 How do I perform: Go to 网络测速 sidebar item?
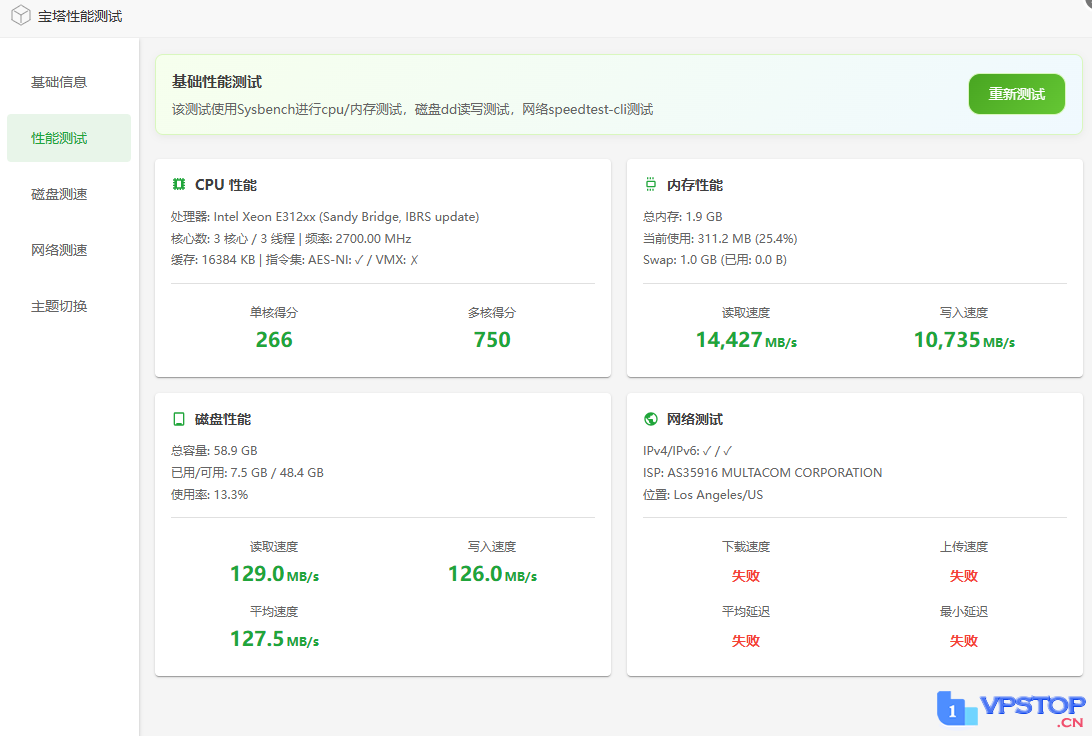(59, 250)
